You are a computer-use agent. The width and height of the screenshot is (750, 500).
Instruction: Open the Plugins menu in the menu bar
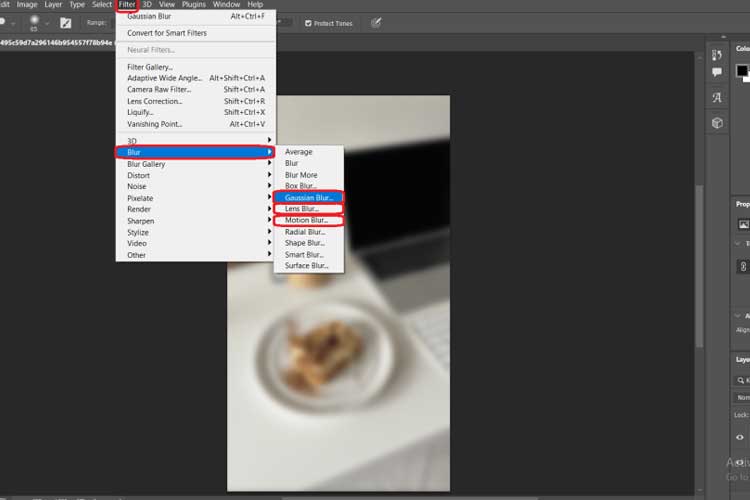coord(194,4)
